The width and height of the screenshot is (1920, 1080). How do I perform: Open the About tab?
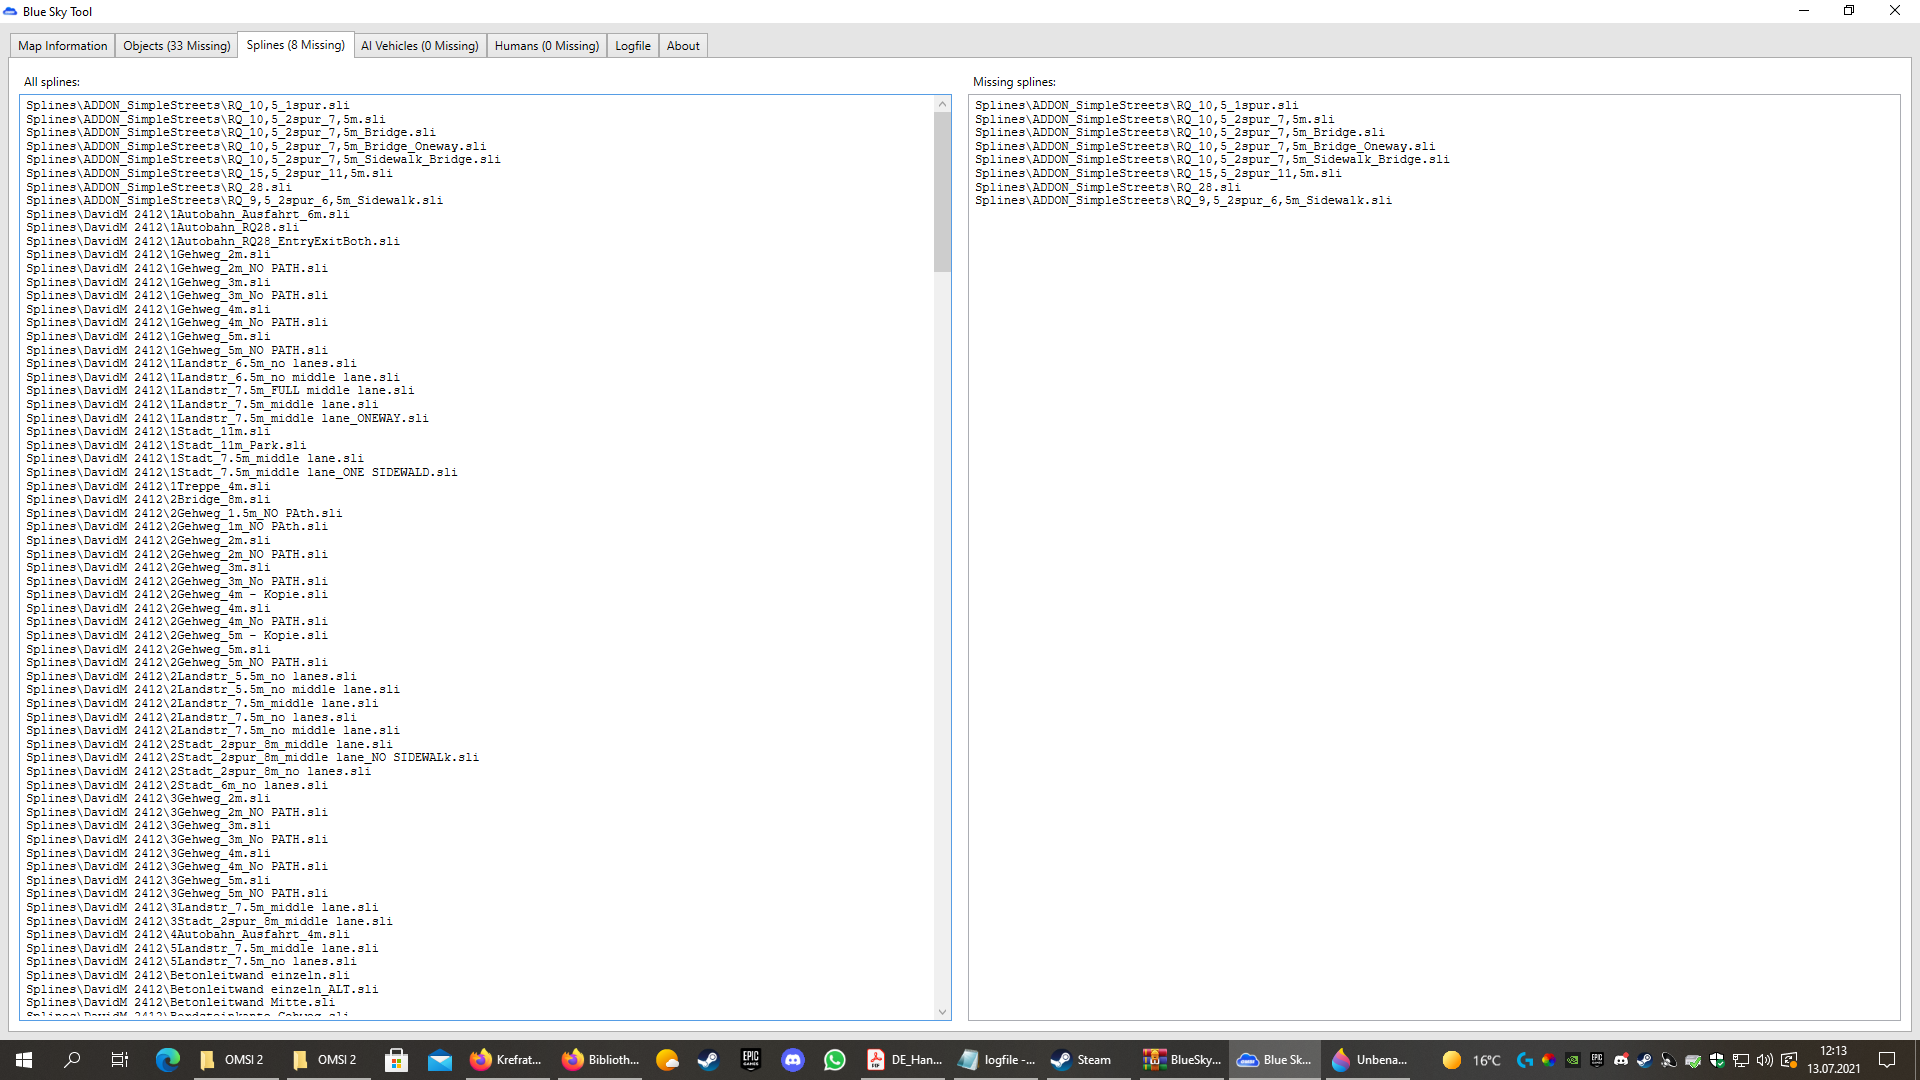click(x=683, y=46)
